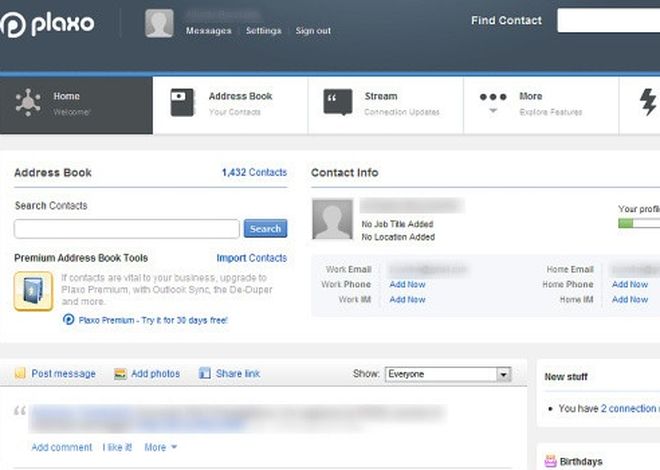Open the user avatar in the header
Viewport: 660px width, 470px height.
(159, 23)
